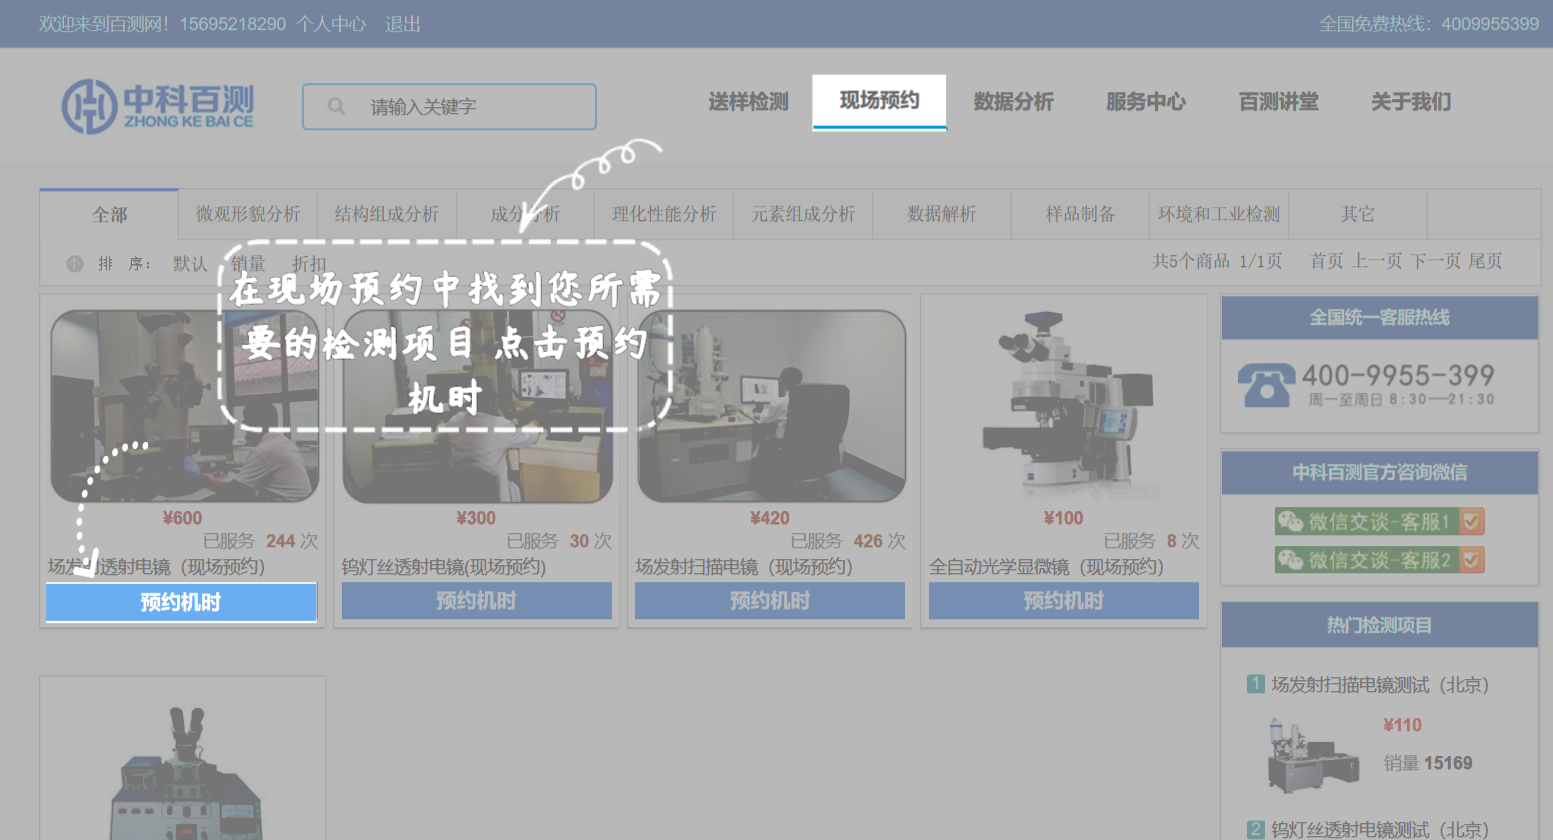This screenshot has height=840, width=1553.
Task: Sort products by 销量
Action: tap(248, 264)
